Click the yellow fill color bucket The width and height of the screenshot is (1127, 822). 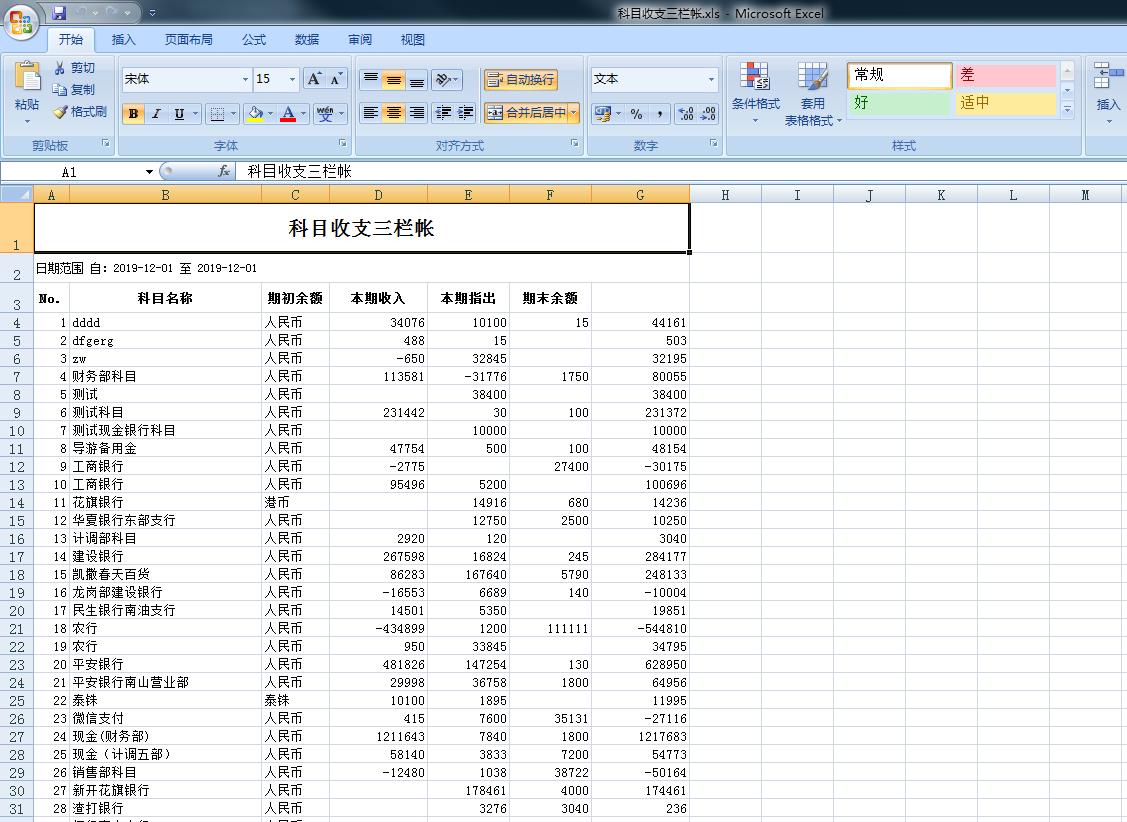click(254, 114)
